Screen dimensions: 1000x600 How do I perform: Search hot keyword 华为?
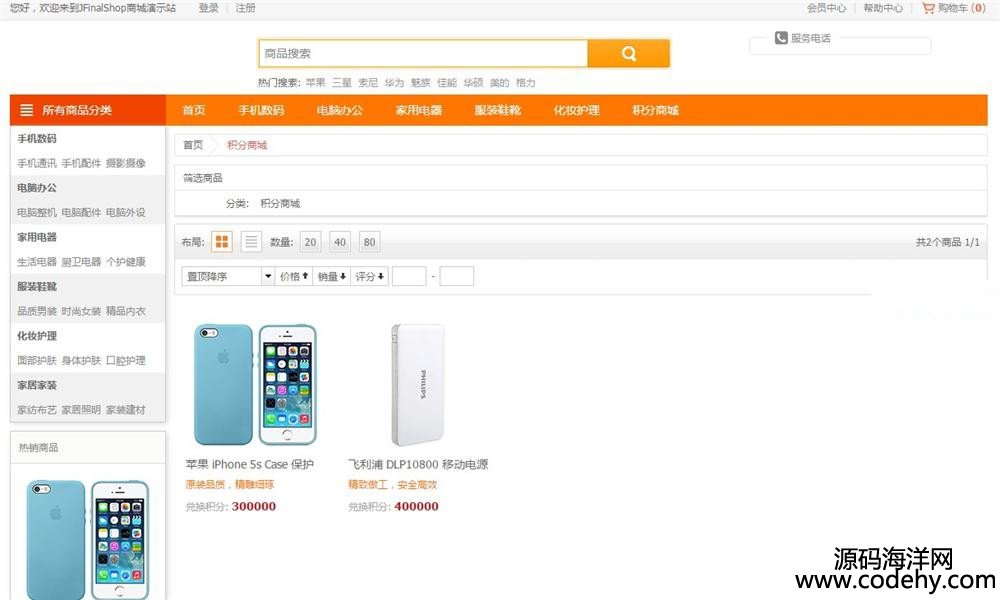point(394,83)
